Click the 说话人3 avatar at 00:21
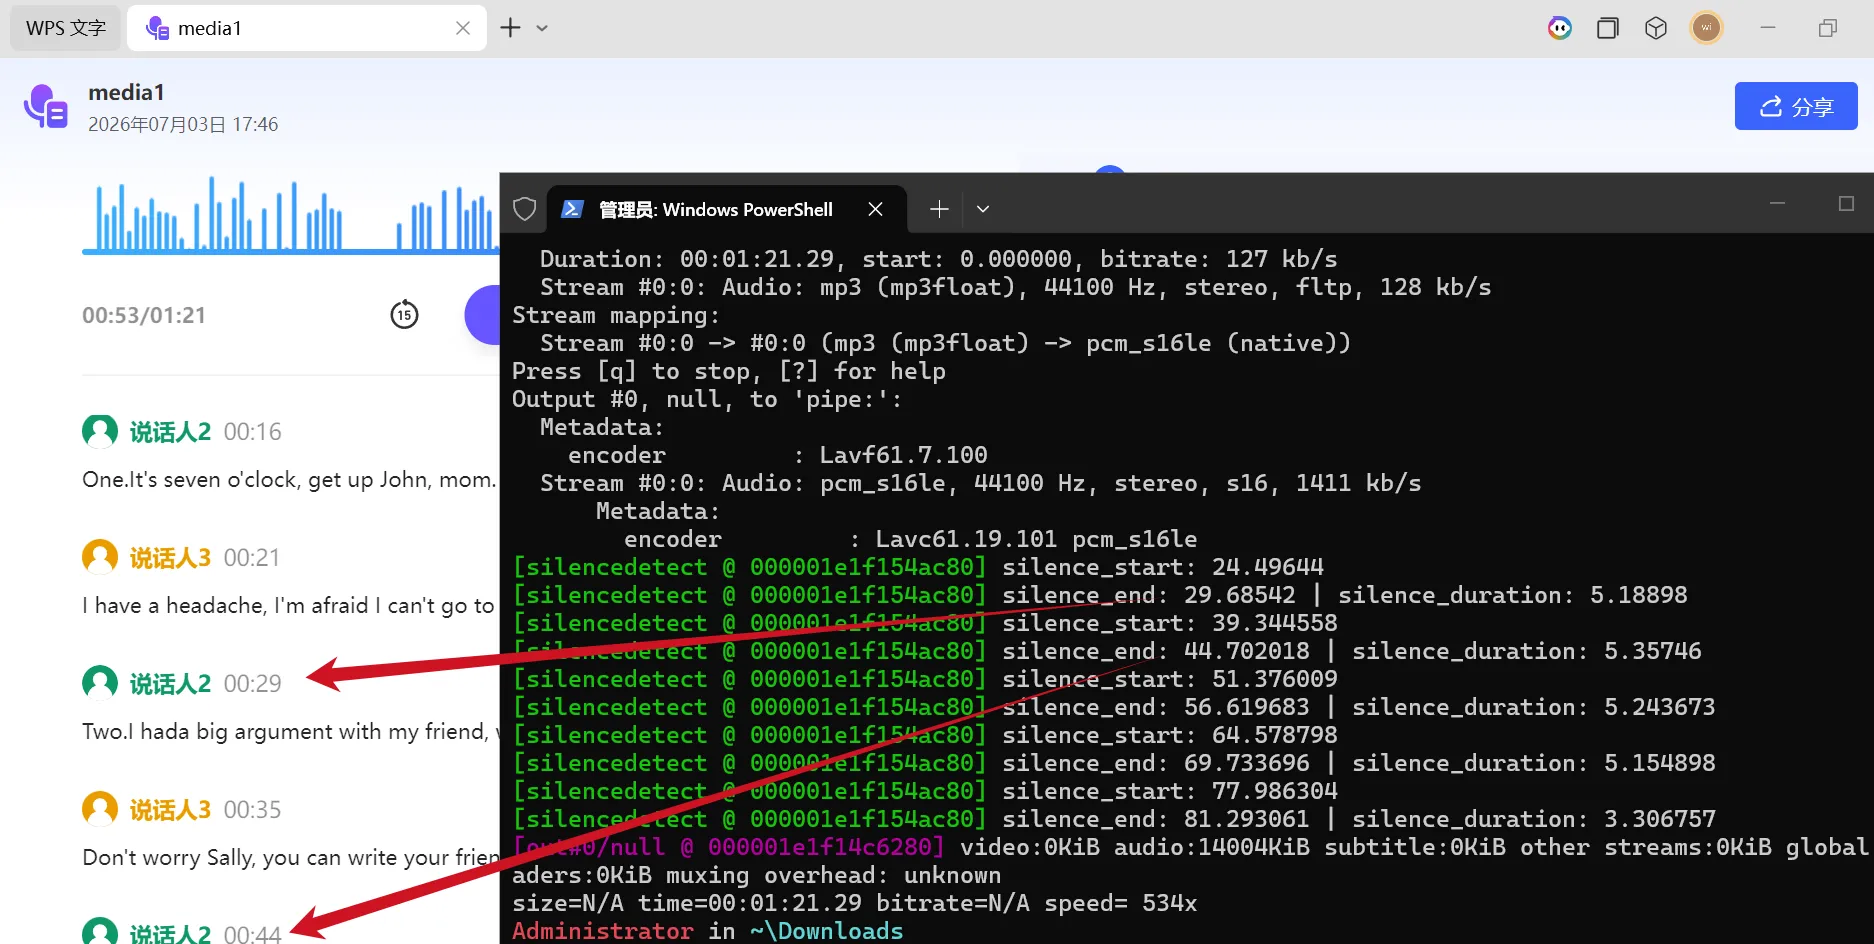The height and width of the screenshot is (944, 1874). [100, 557]
